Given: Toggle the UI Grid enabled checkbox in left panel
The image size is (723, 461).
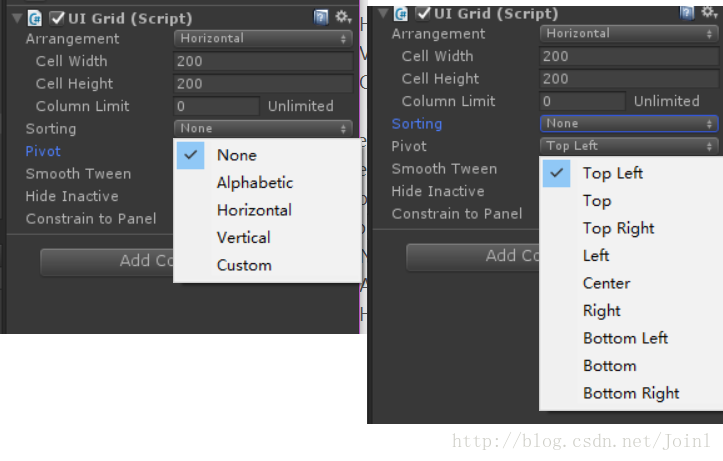Looking at the screenshot, I should pos(57,18).
